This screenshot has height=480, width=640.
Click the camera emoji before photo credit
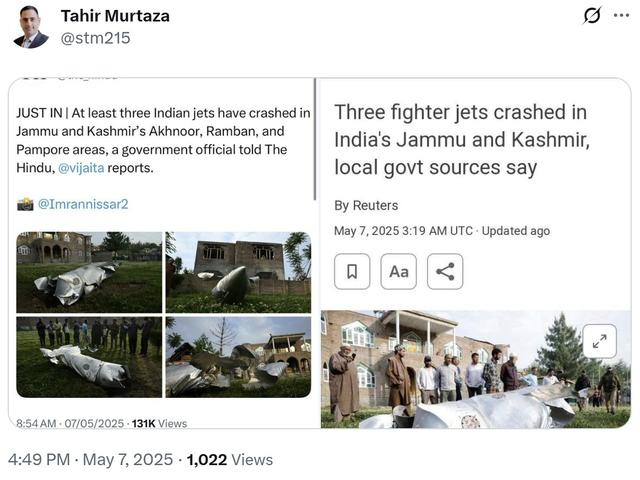point(25,204)
